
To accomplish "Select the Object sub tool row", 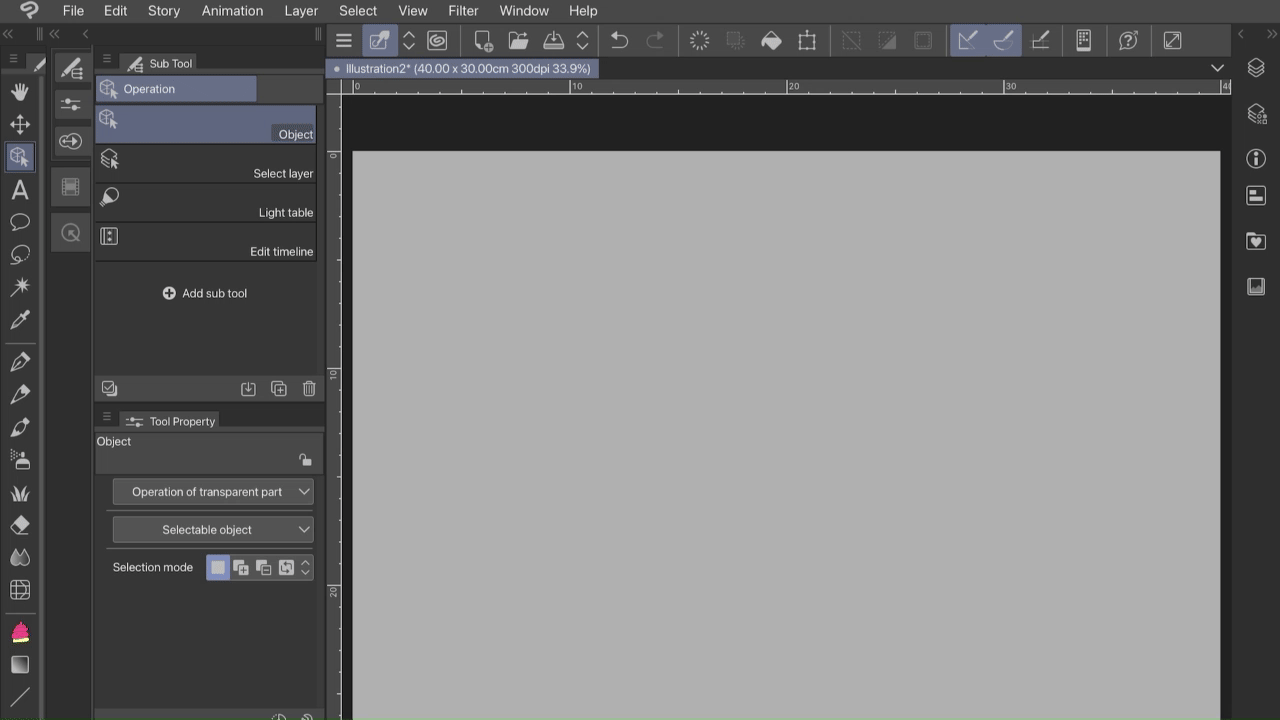I will point(206,124).
